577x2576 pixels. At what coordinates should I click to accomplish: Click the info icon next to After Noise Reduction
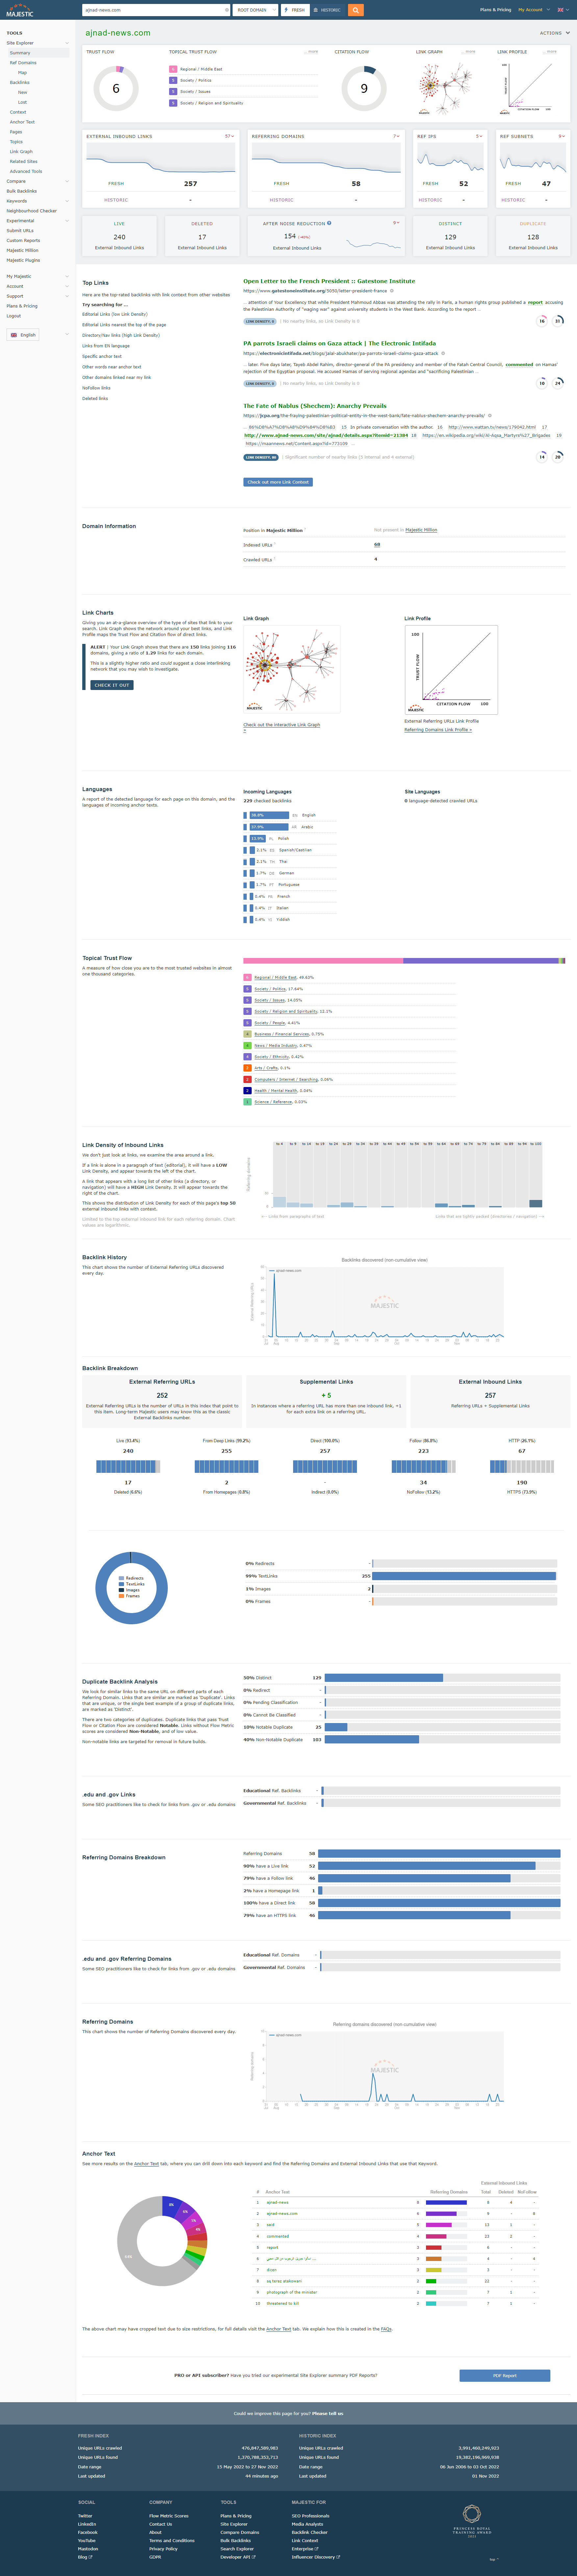[329, 223]
